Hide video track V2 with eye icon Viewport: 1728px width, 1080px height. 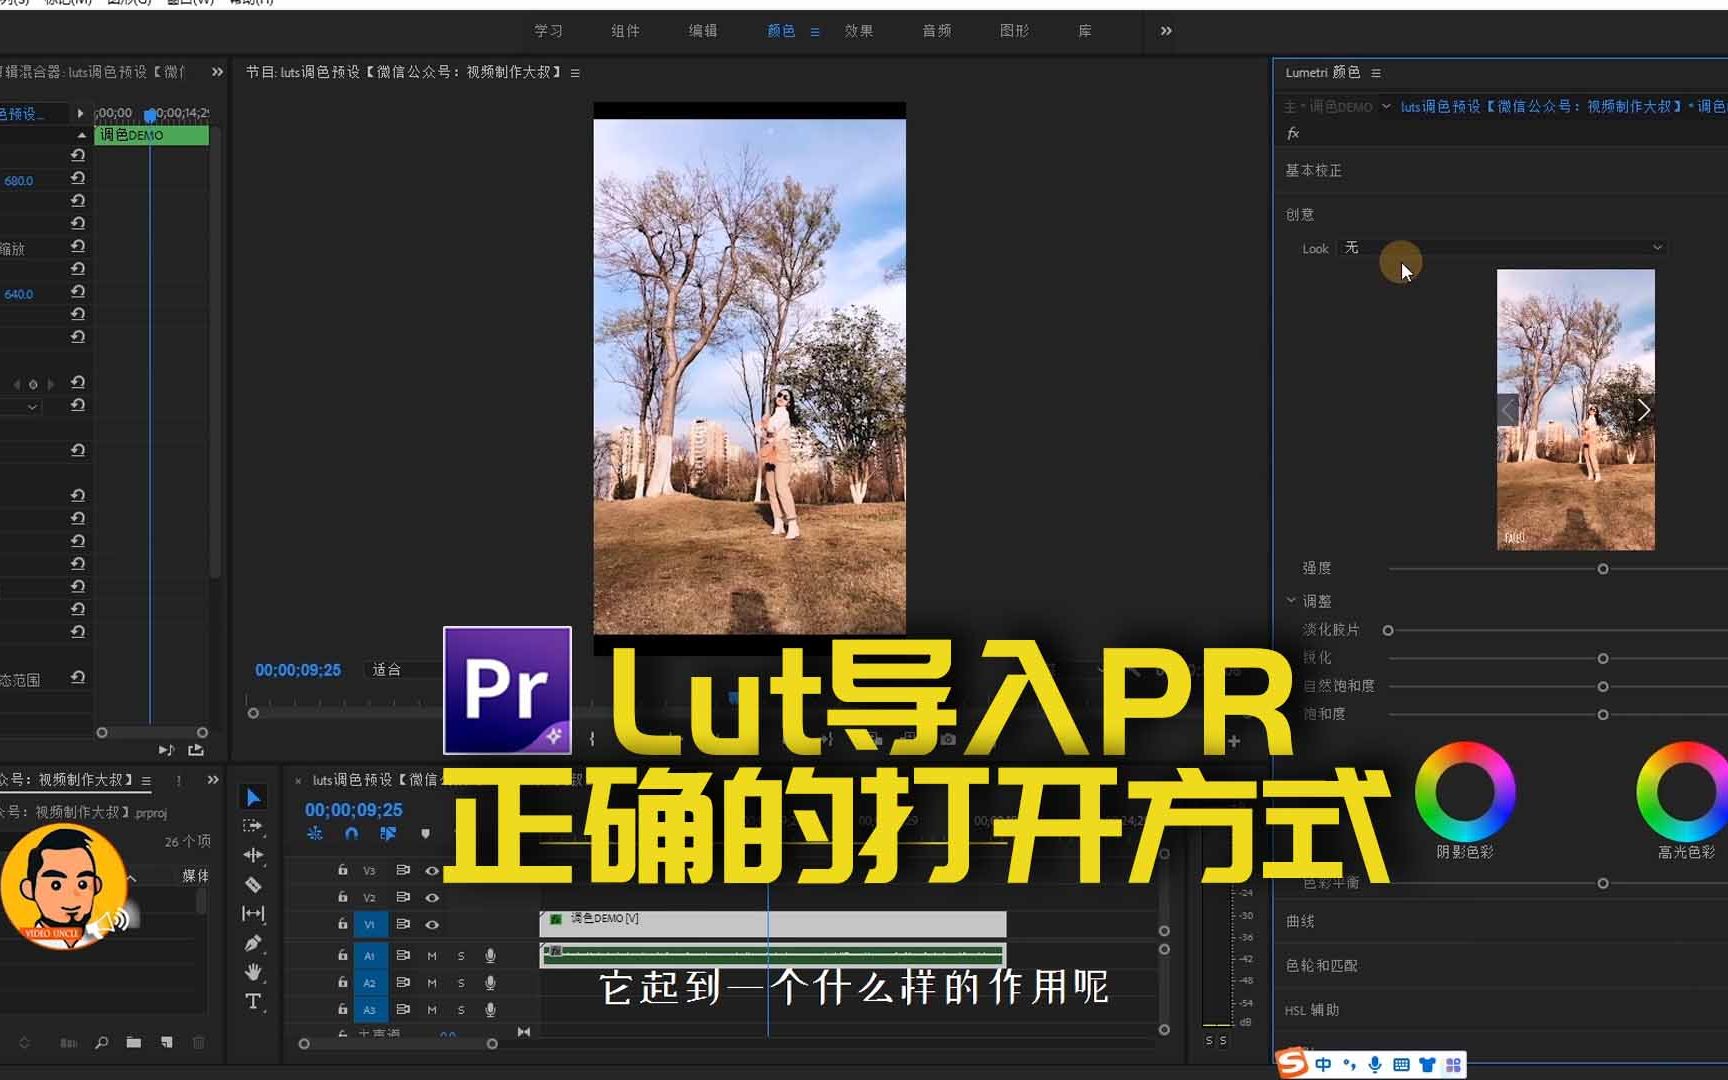coord(432,897)
